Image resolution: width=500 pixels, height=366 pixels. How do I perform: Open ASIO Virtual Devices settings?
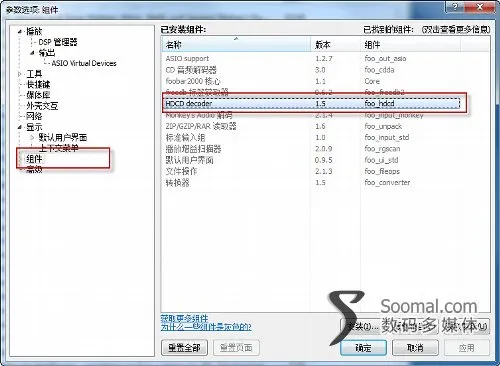[x=84, y=63]
